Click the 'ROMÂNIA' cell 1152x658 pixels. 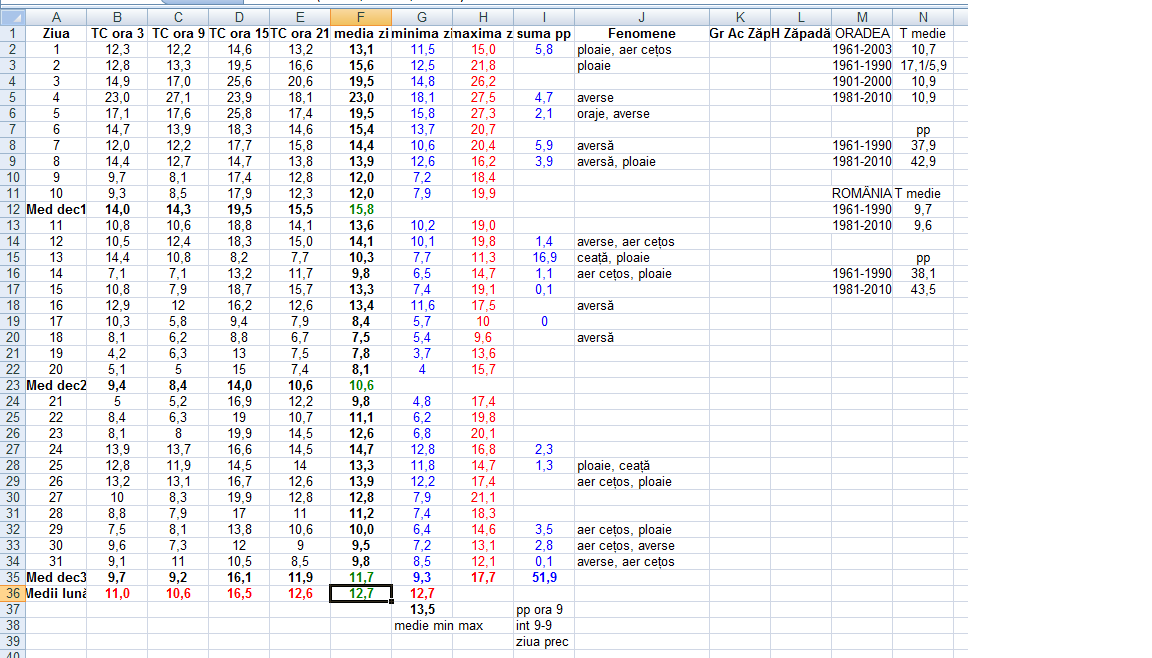click(862, 194)
